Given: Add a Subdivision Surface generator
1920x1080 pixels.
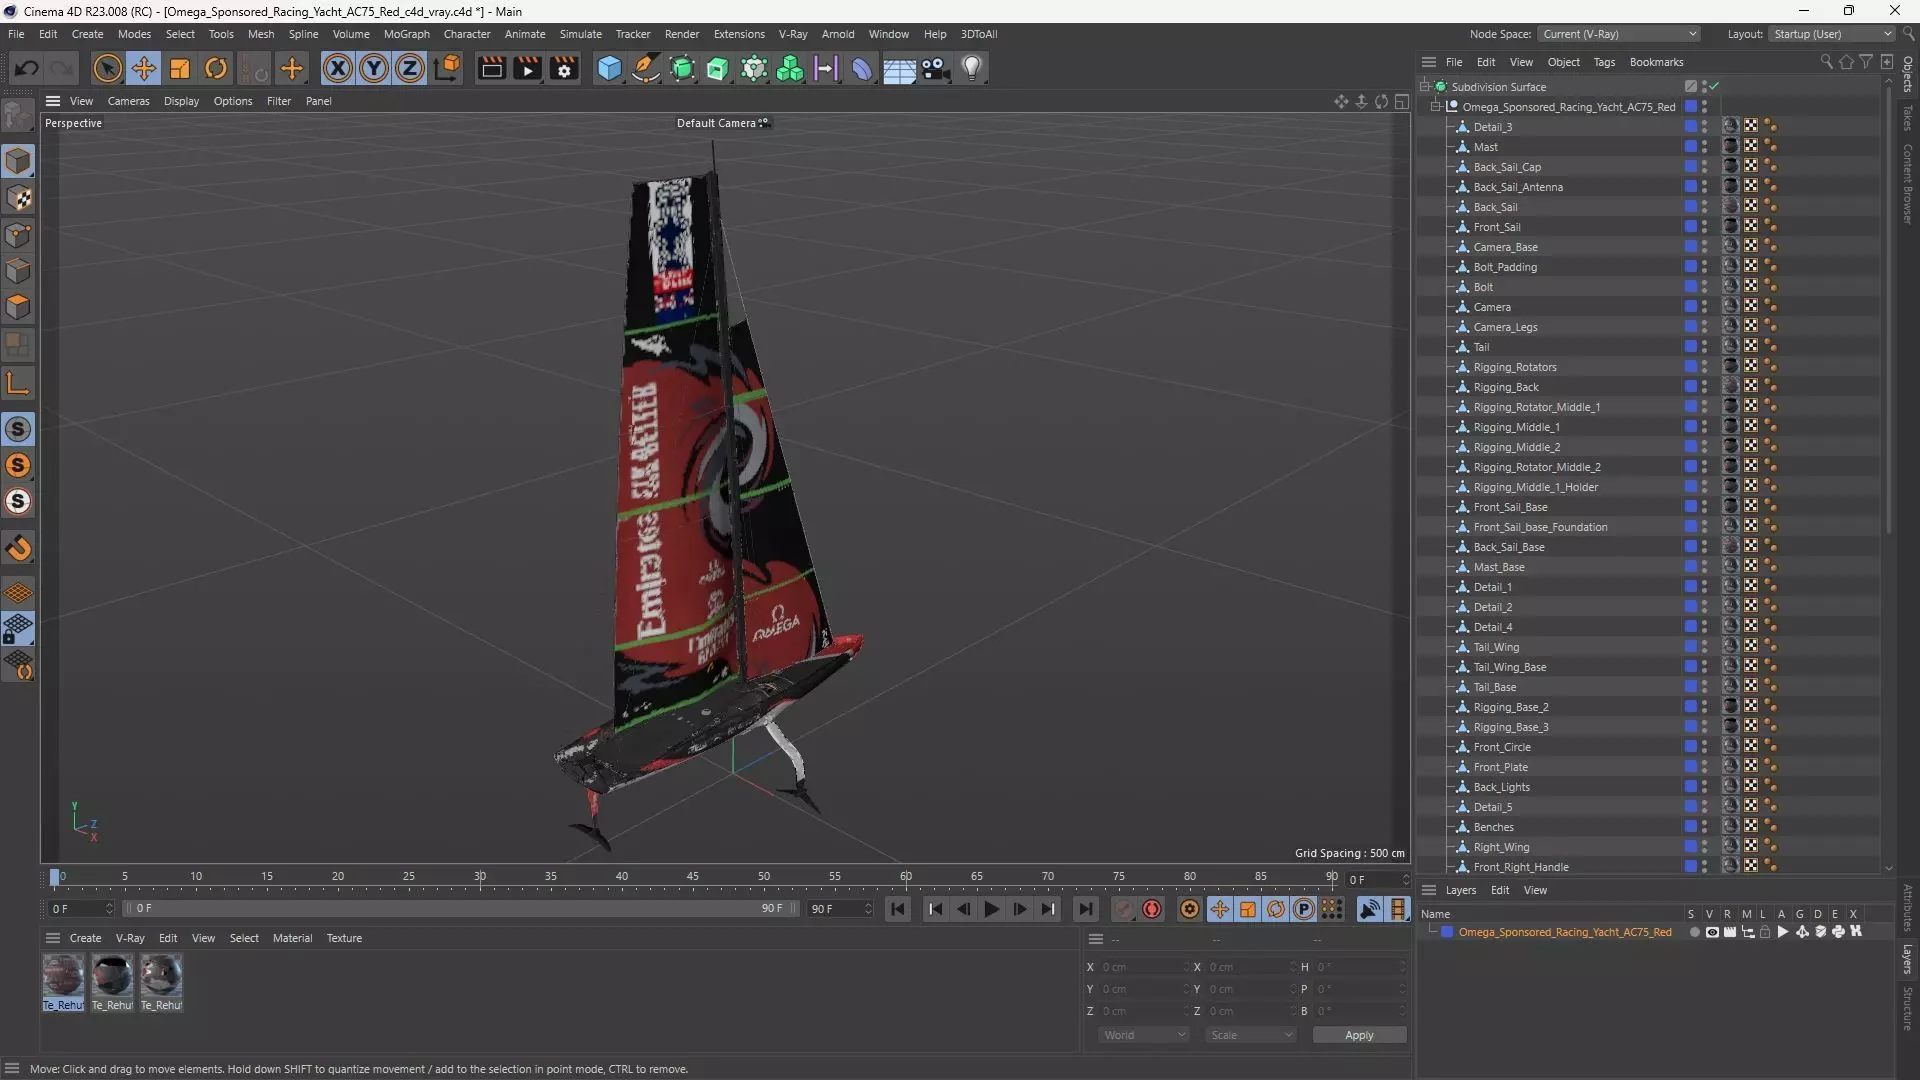Looking at the screenshot, I should 682,68.
